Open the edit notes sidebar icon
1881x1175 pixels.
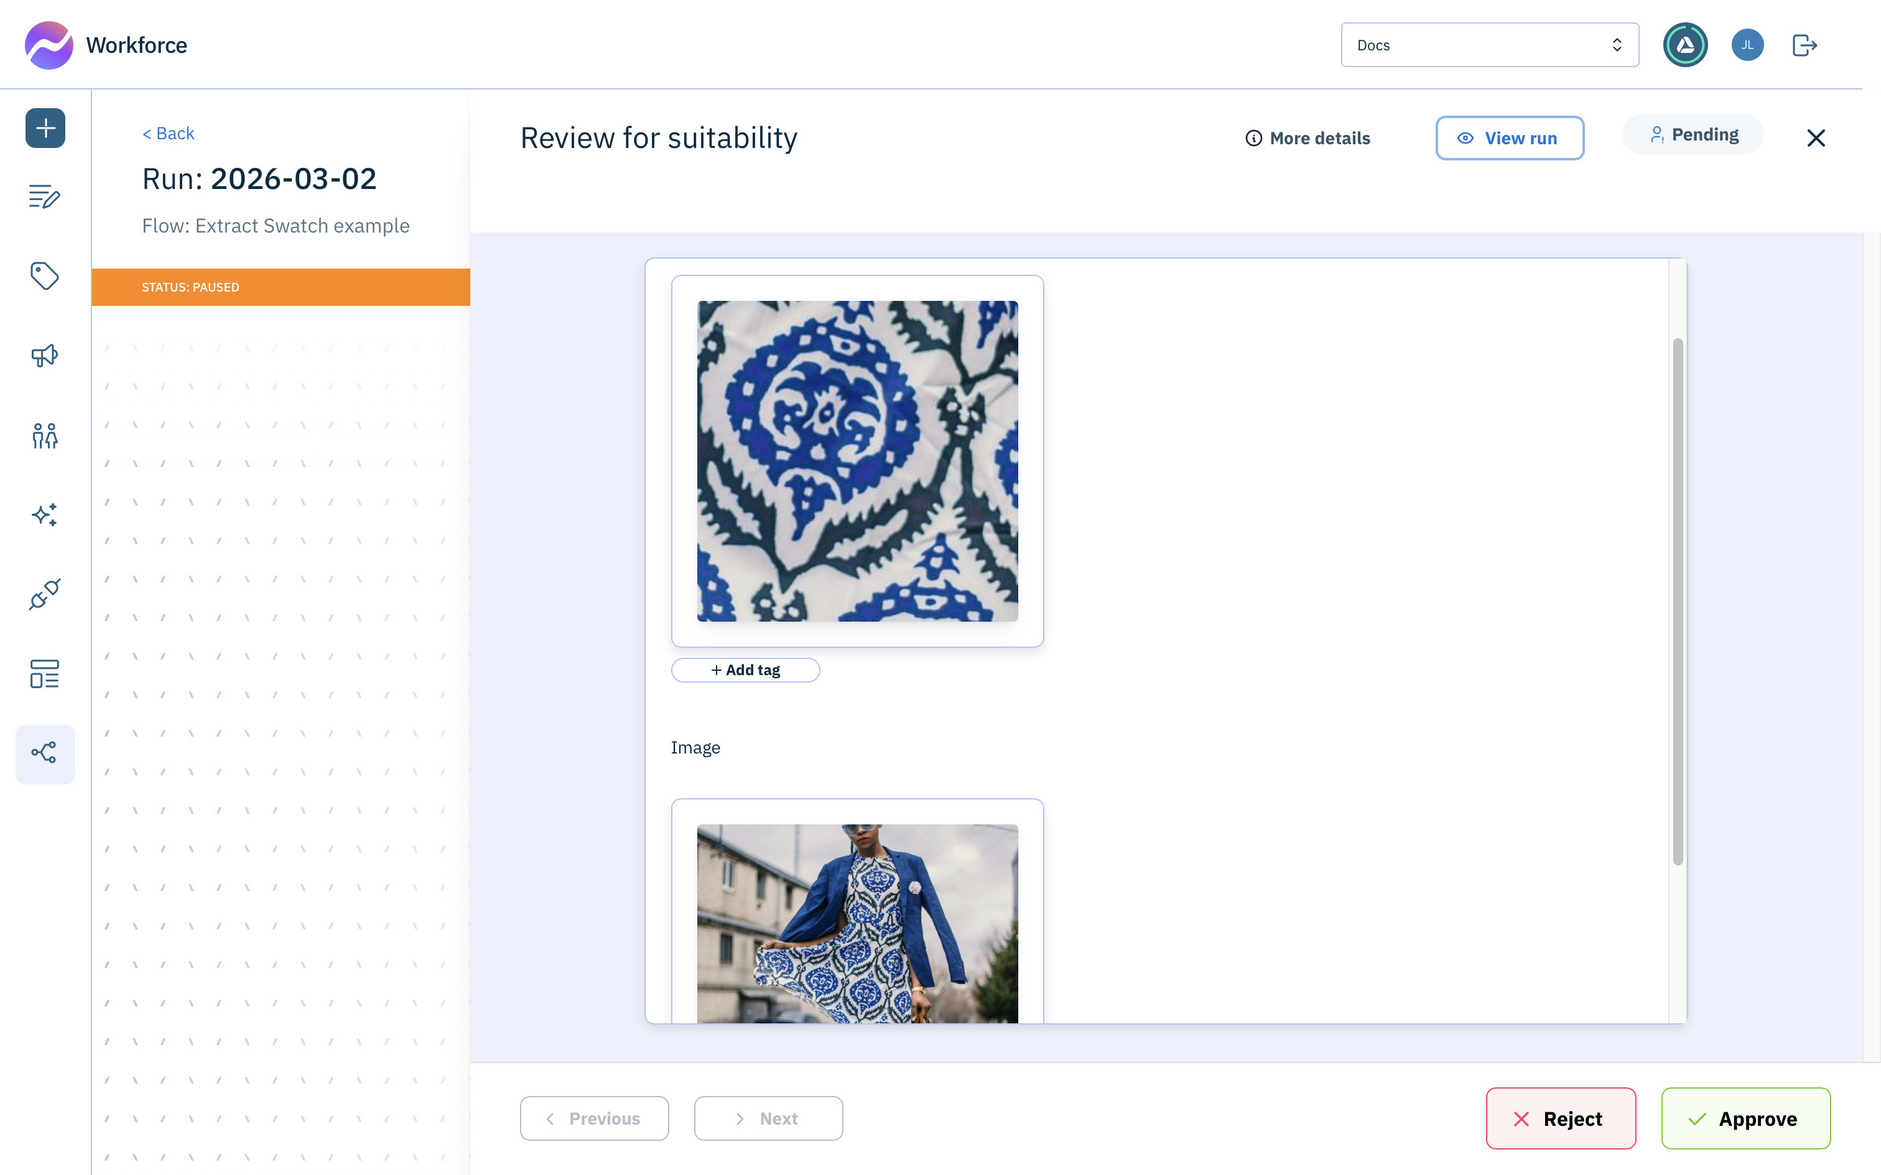(x=45, y=197)
